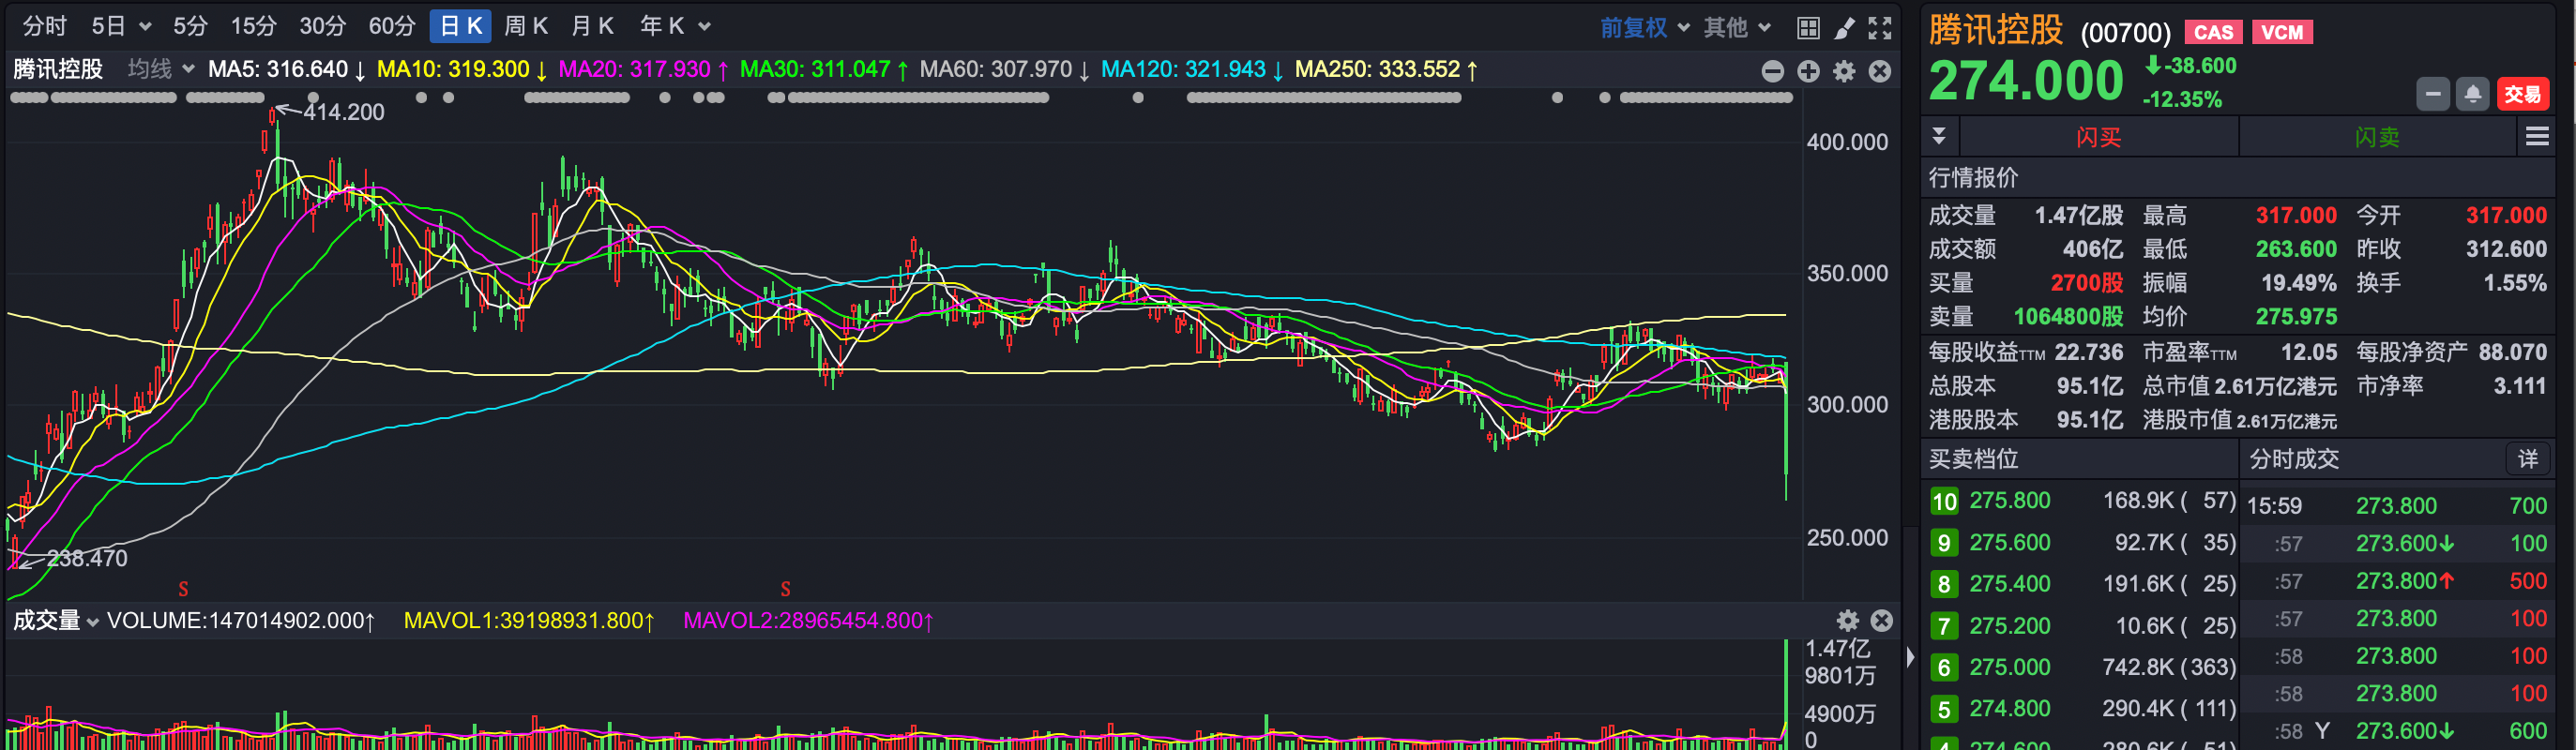Click the MA5: 316.640 indicator label
The image size is (2576, 750).
tap(287, 69)
